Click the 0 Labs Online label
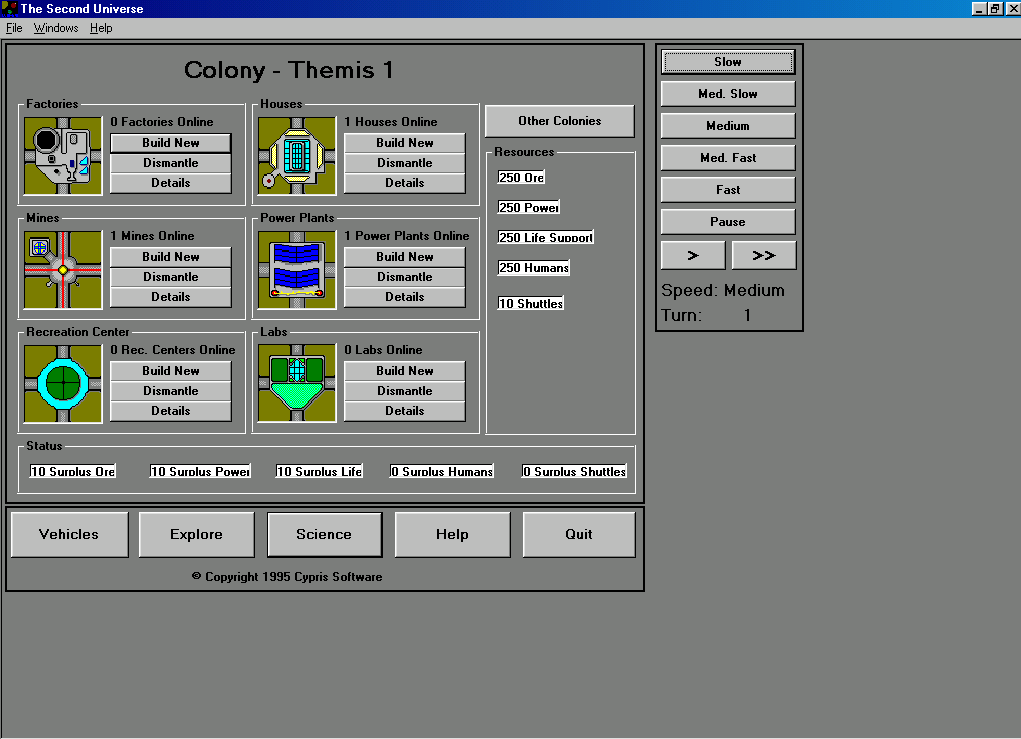1021x739 pixels. point(384,350)
